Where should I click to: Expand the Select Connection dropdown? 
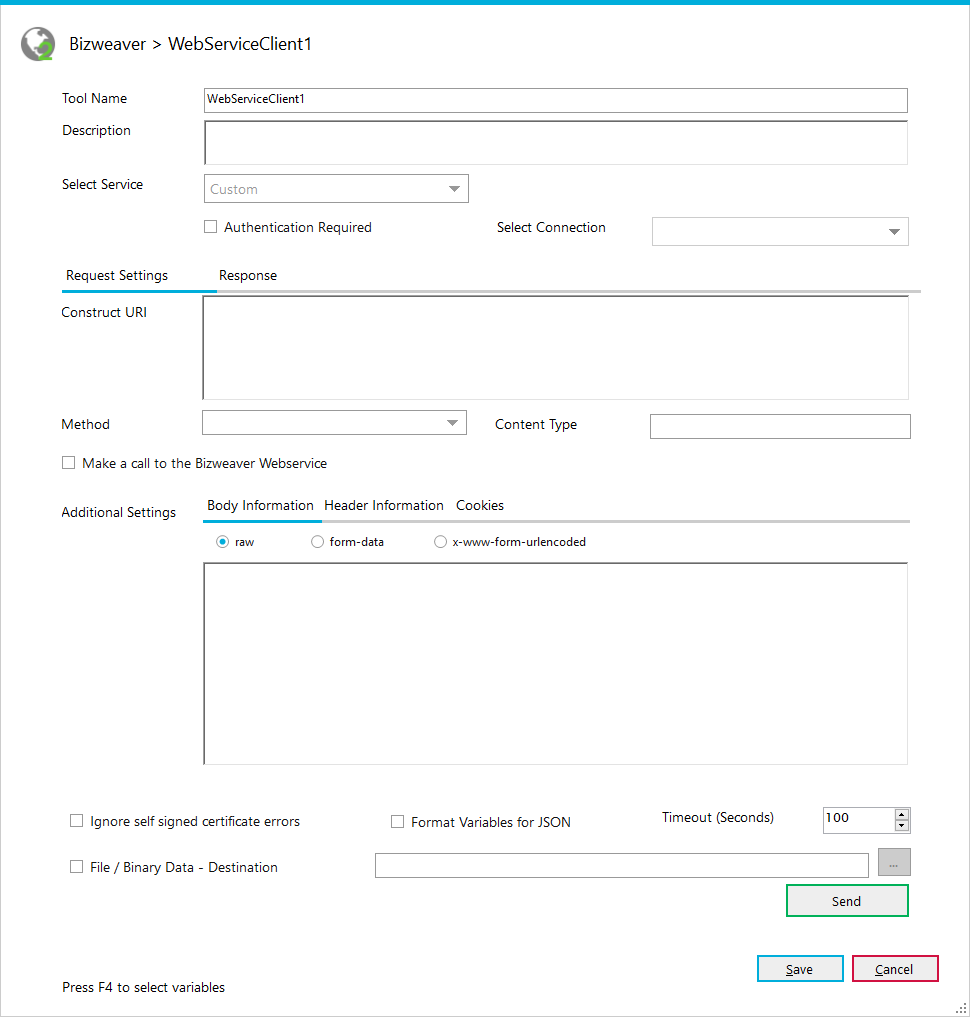[x=780, y=232]
